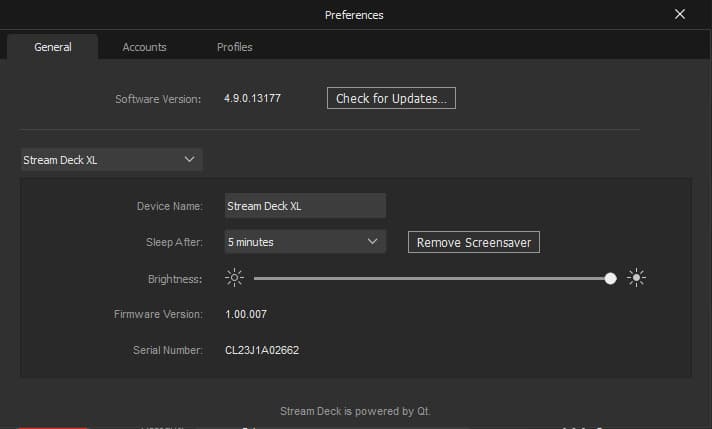The height and width of the screenshot is (429, 712).
Task: Switch to the General tab
Action: (53, 47)
